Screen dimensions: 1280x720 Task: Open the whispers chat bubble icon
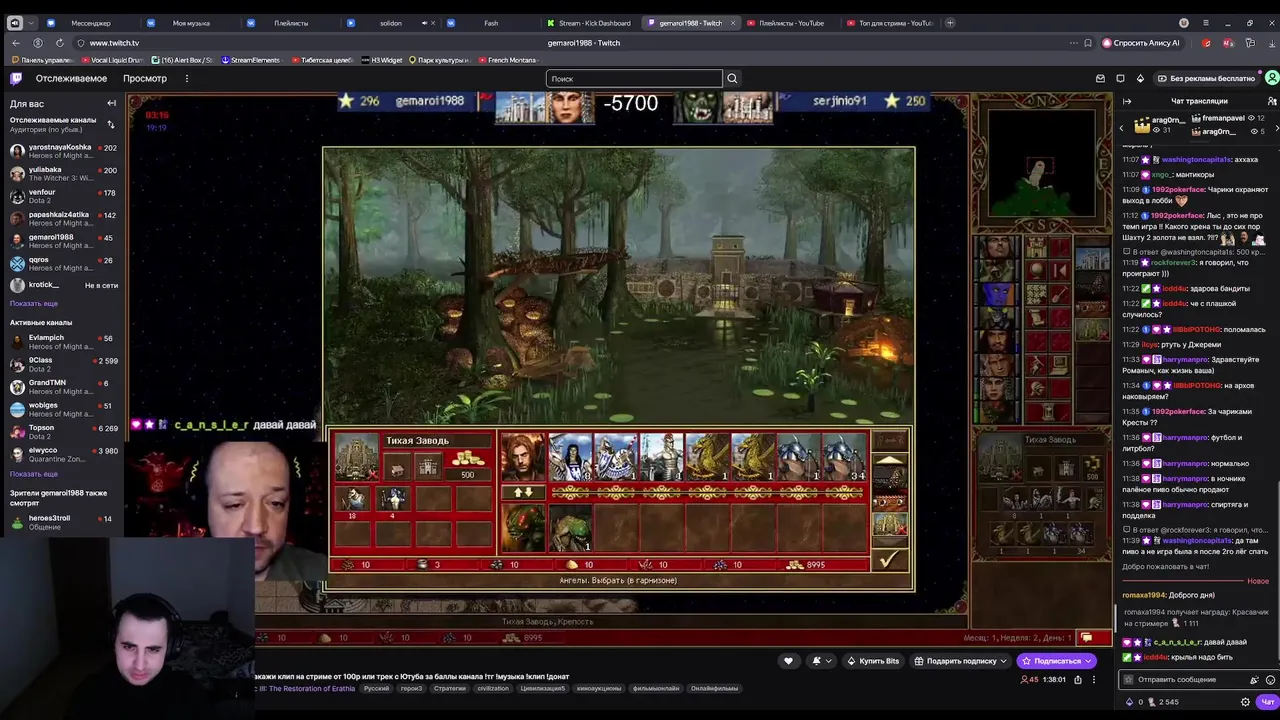point(1121,78)
